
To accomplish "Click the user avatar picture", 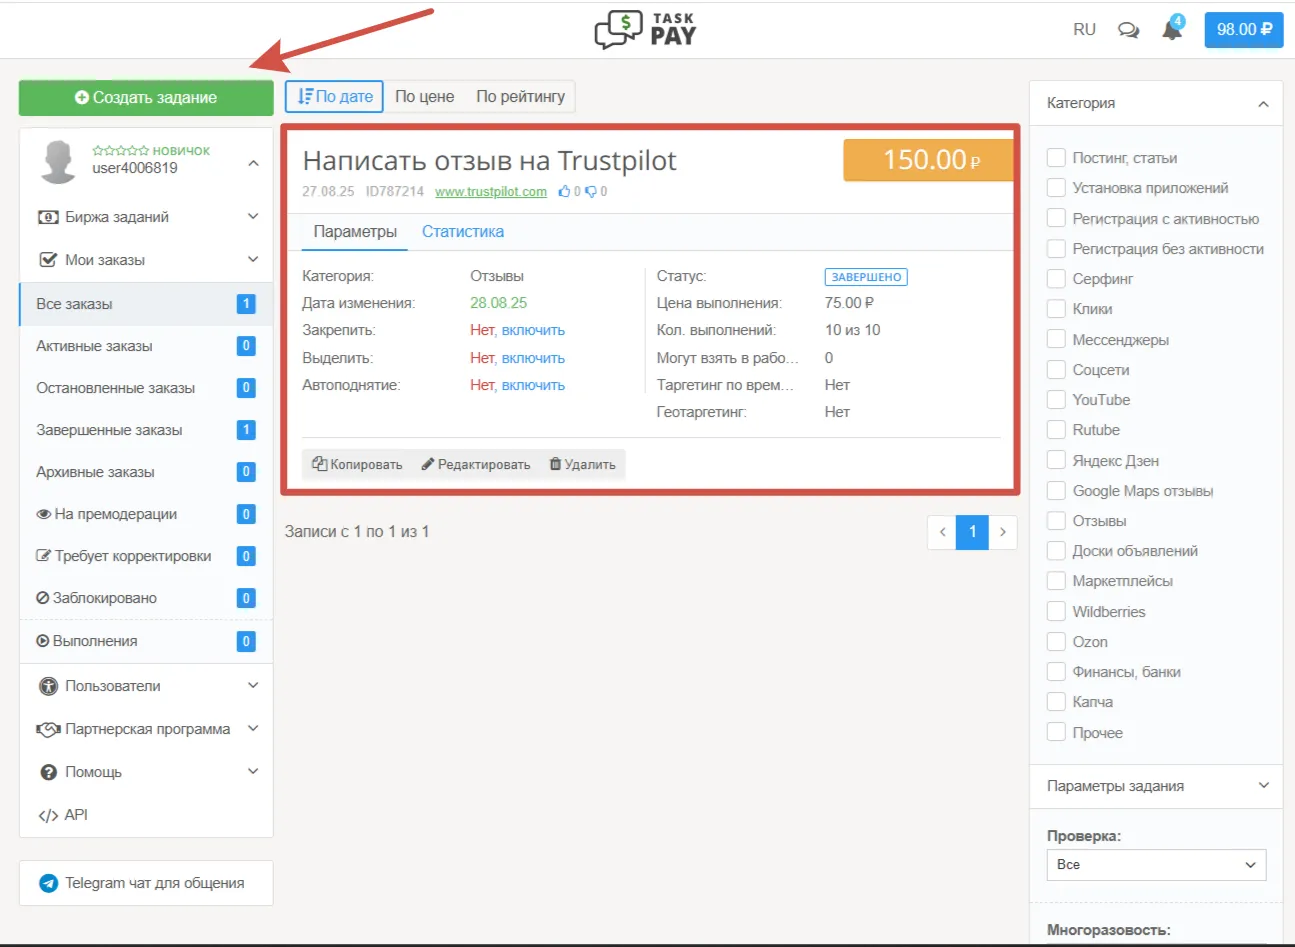I will [58, 160].
